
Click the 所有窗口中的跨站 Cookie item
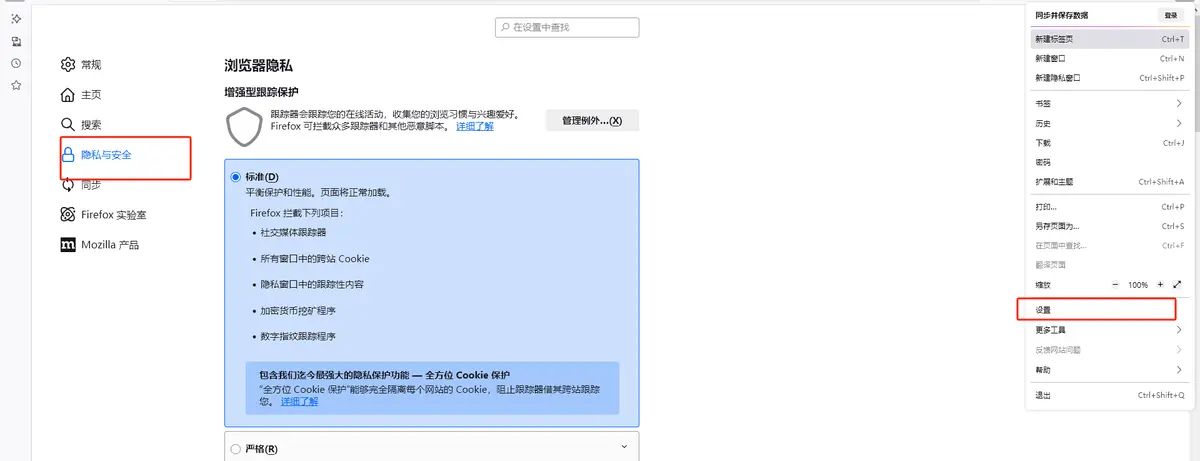click(x=314, y=258)
